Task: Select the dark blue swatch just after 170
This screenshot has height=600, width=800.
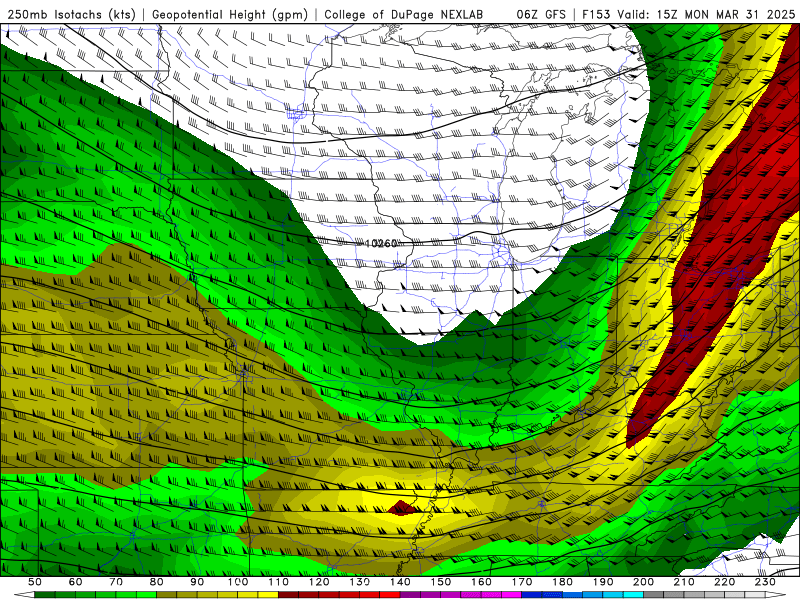Action: pyautogui.click(x=532, y=595)
